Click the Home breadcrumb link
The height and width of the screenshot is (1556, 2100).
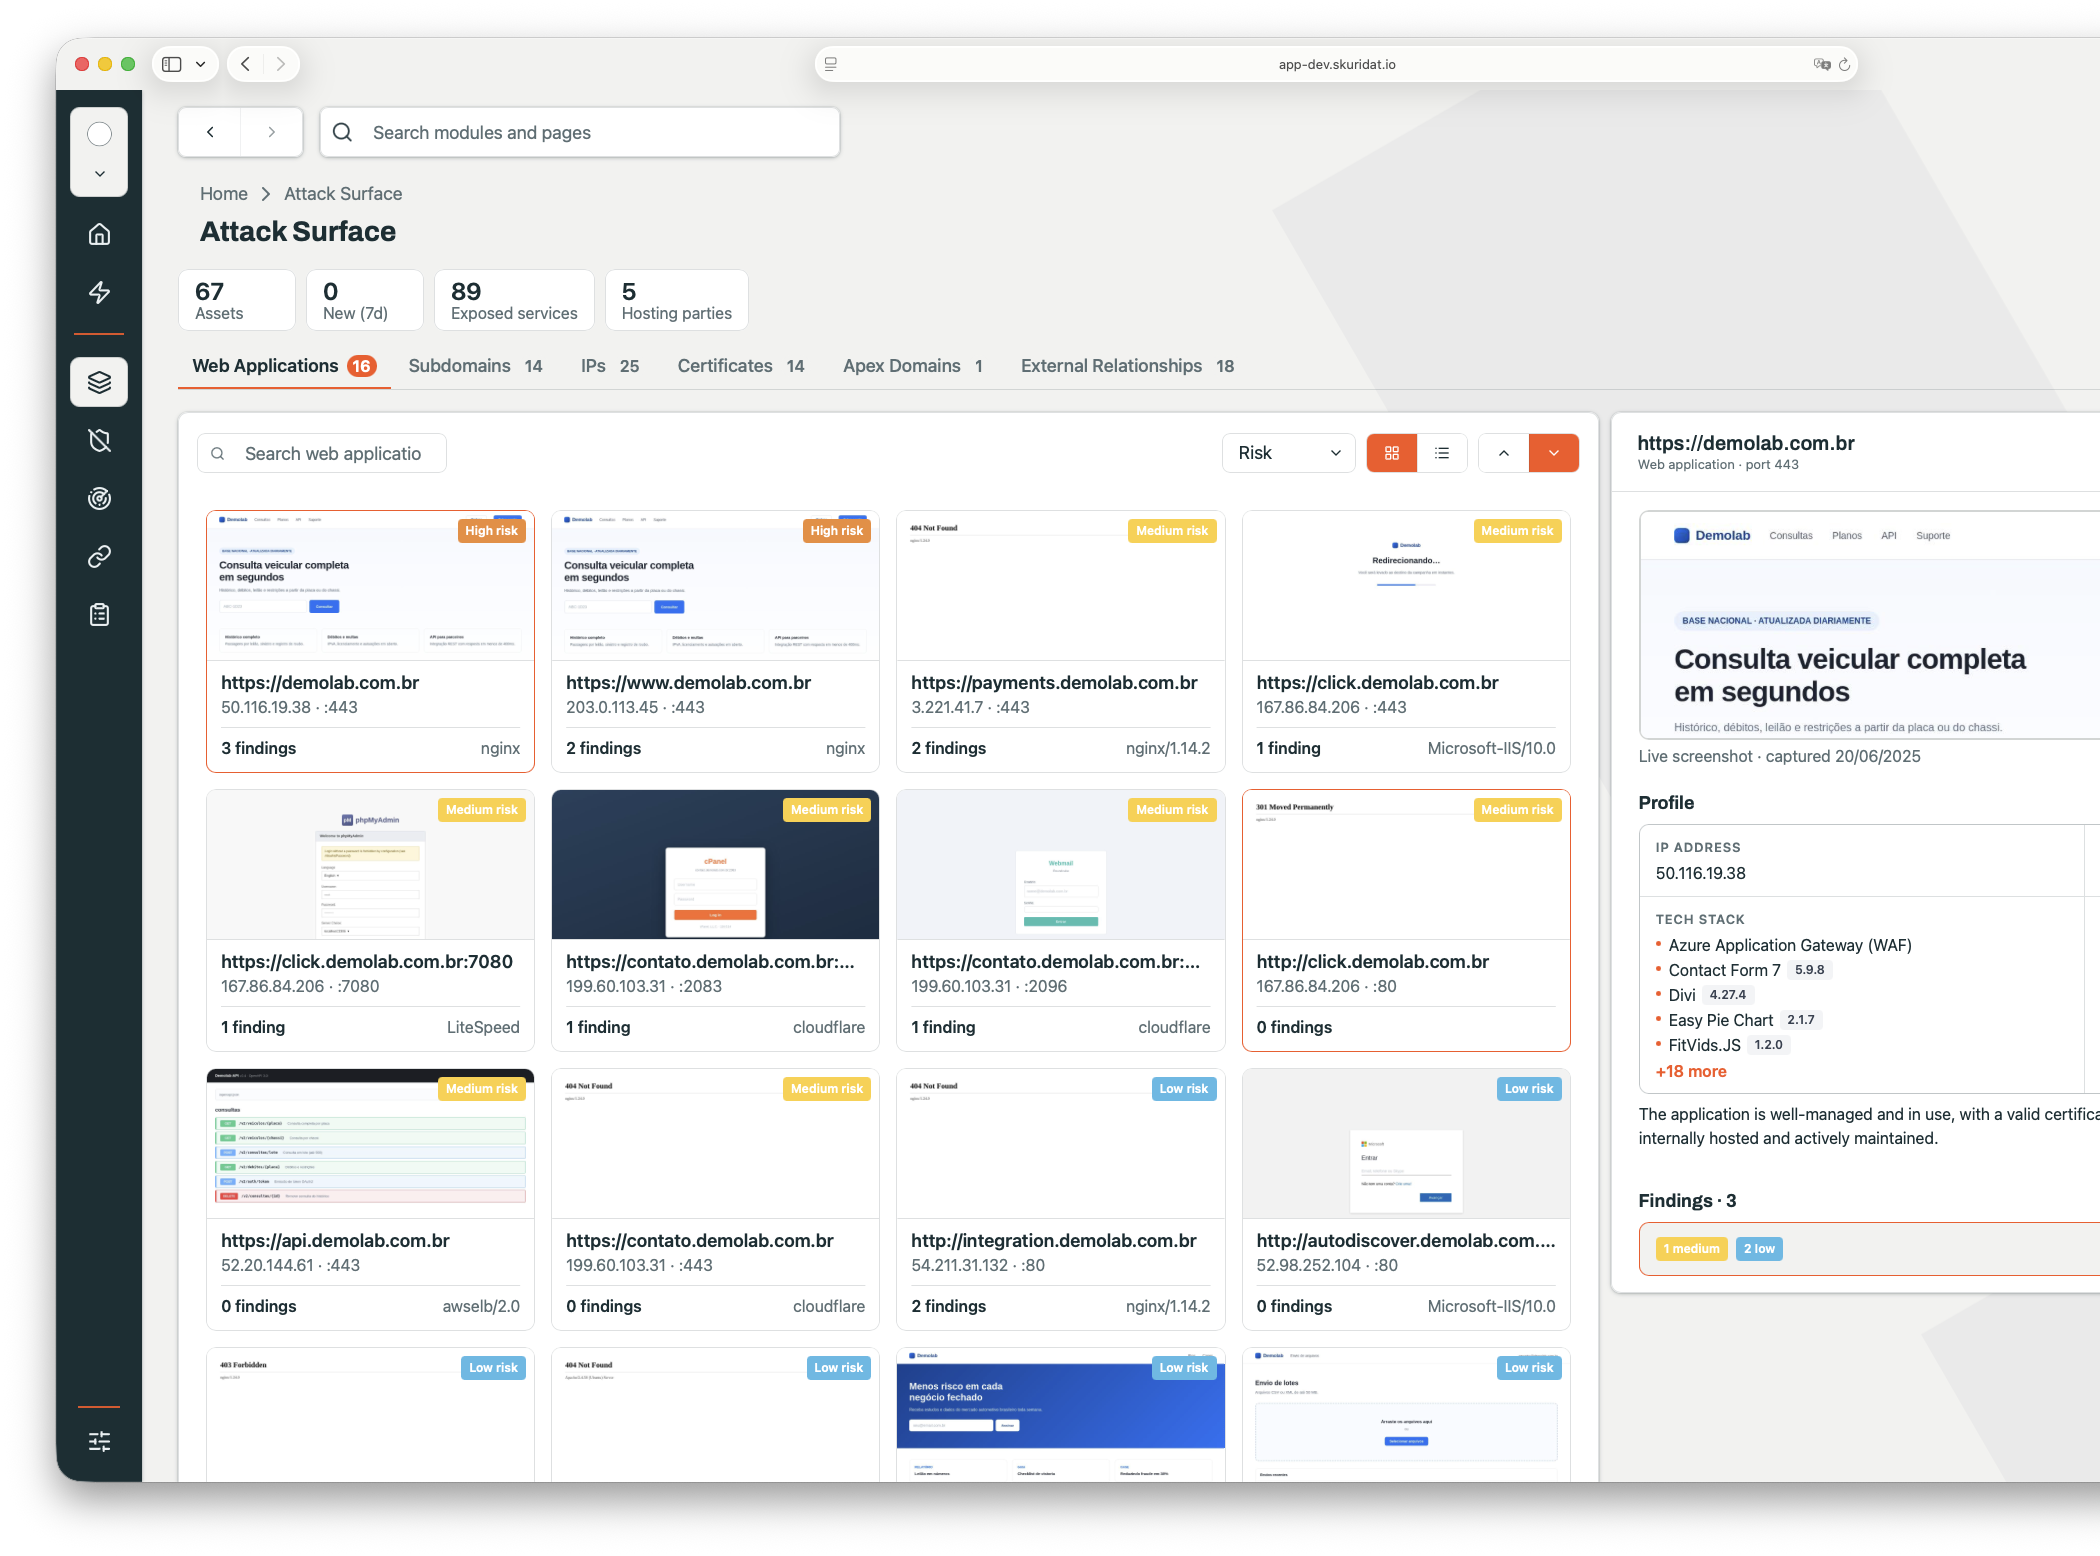pyautogui.click(x=224, y=193)
